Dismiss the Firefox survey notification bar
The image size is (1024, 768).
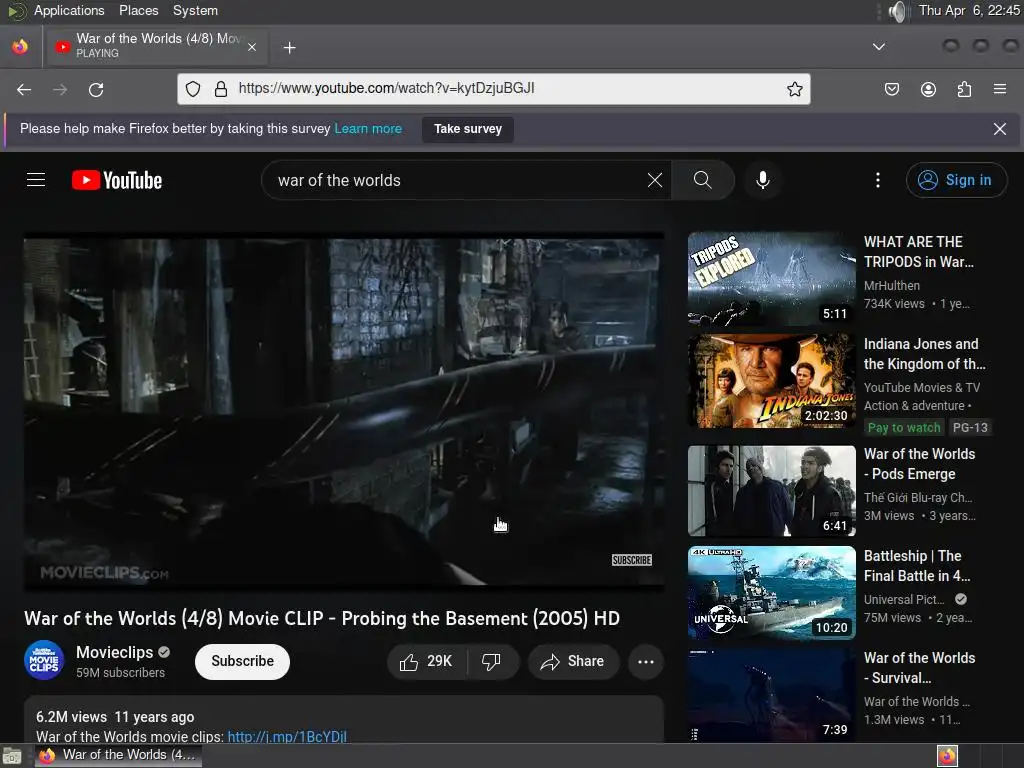tap(999, 129)
